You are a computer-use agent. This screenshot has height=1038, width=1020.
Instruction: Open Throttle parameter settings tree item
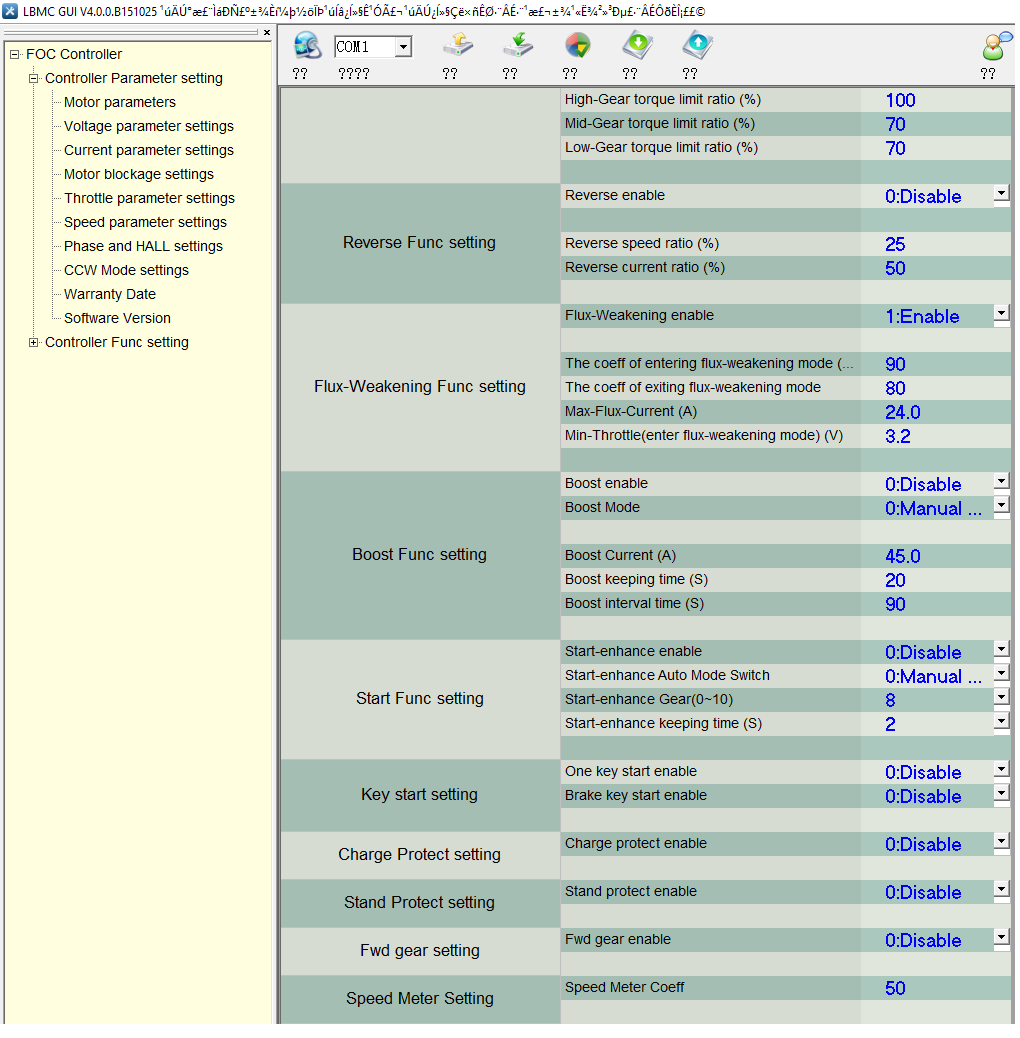149,198
